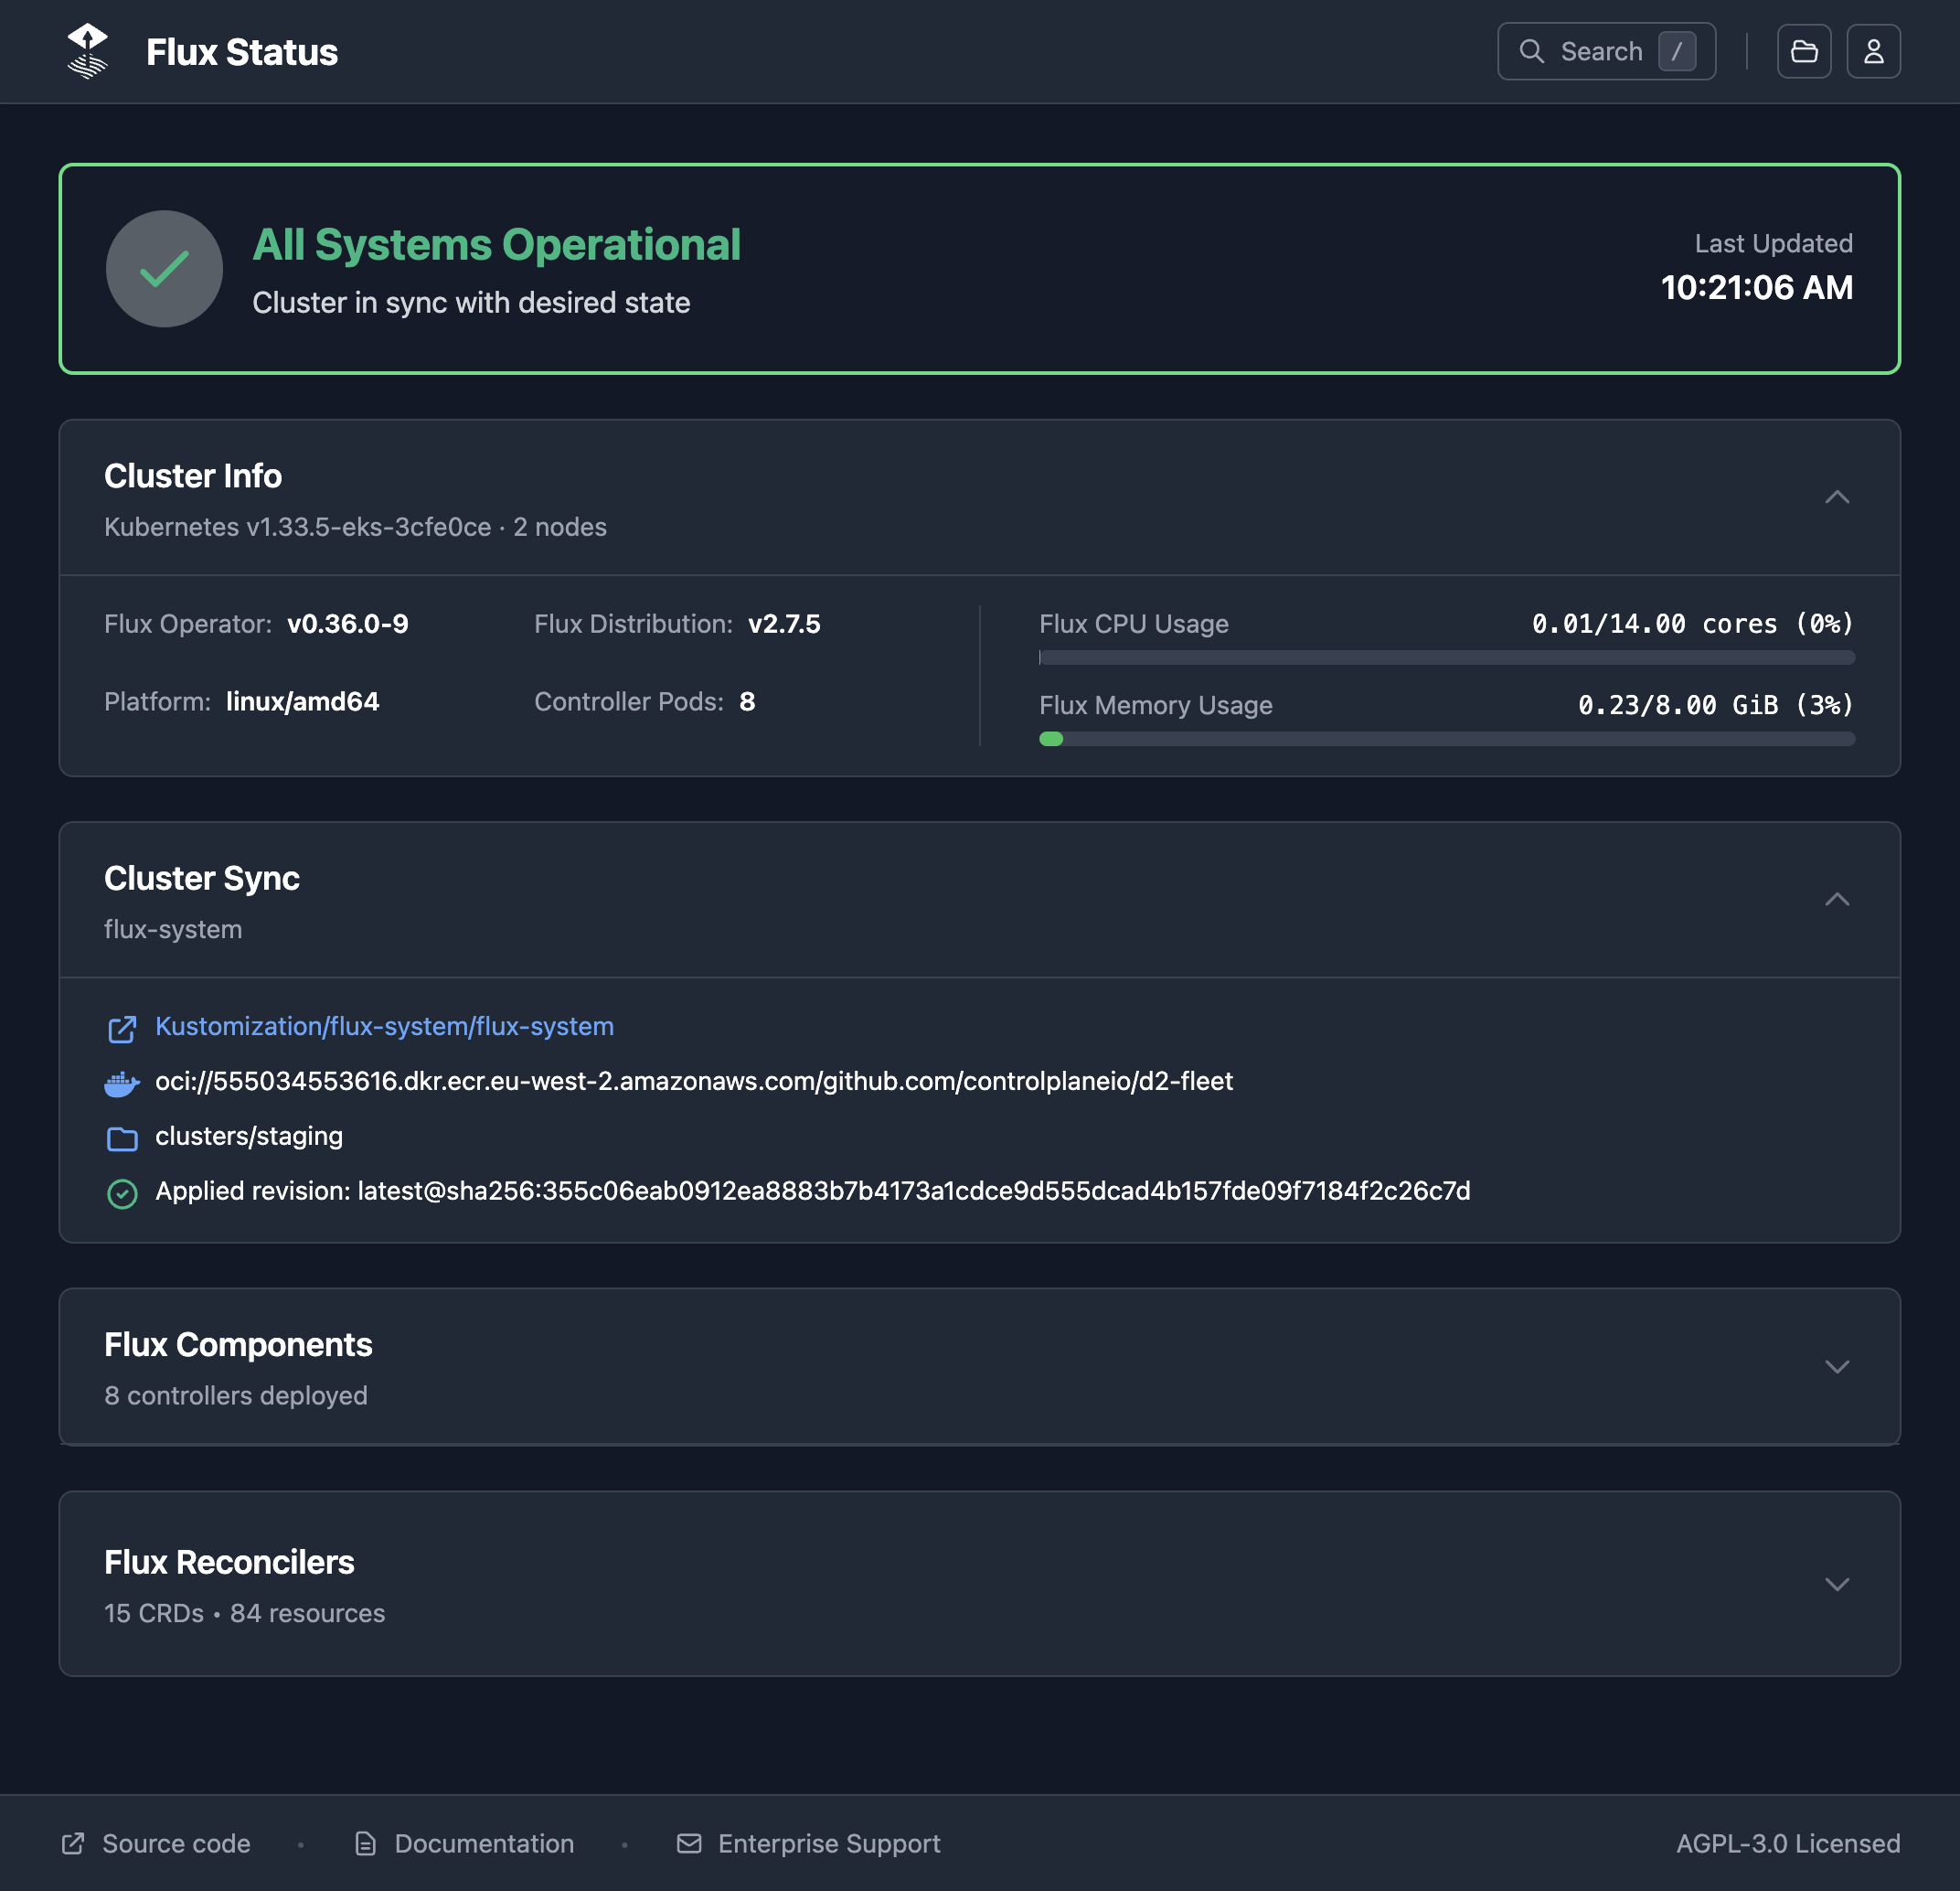
Task: Collapse the Cluster Sync section
Action: coord(1838,899)
